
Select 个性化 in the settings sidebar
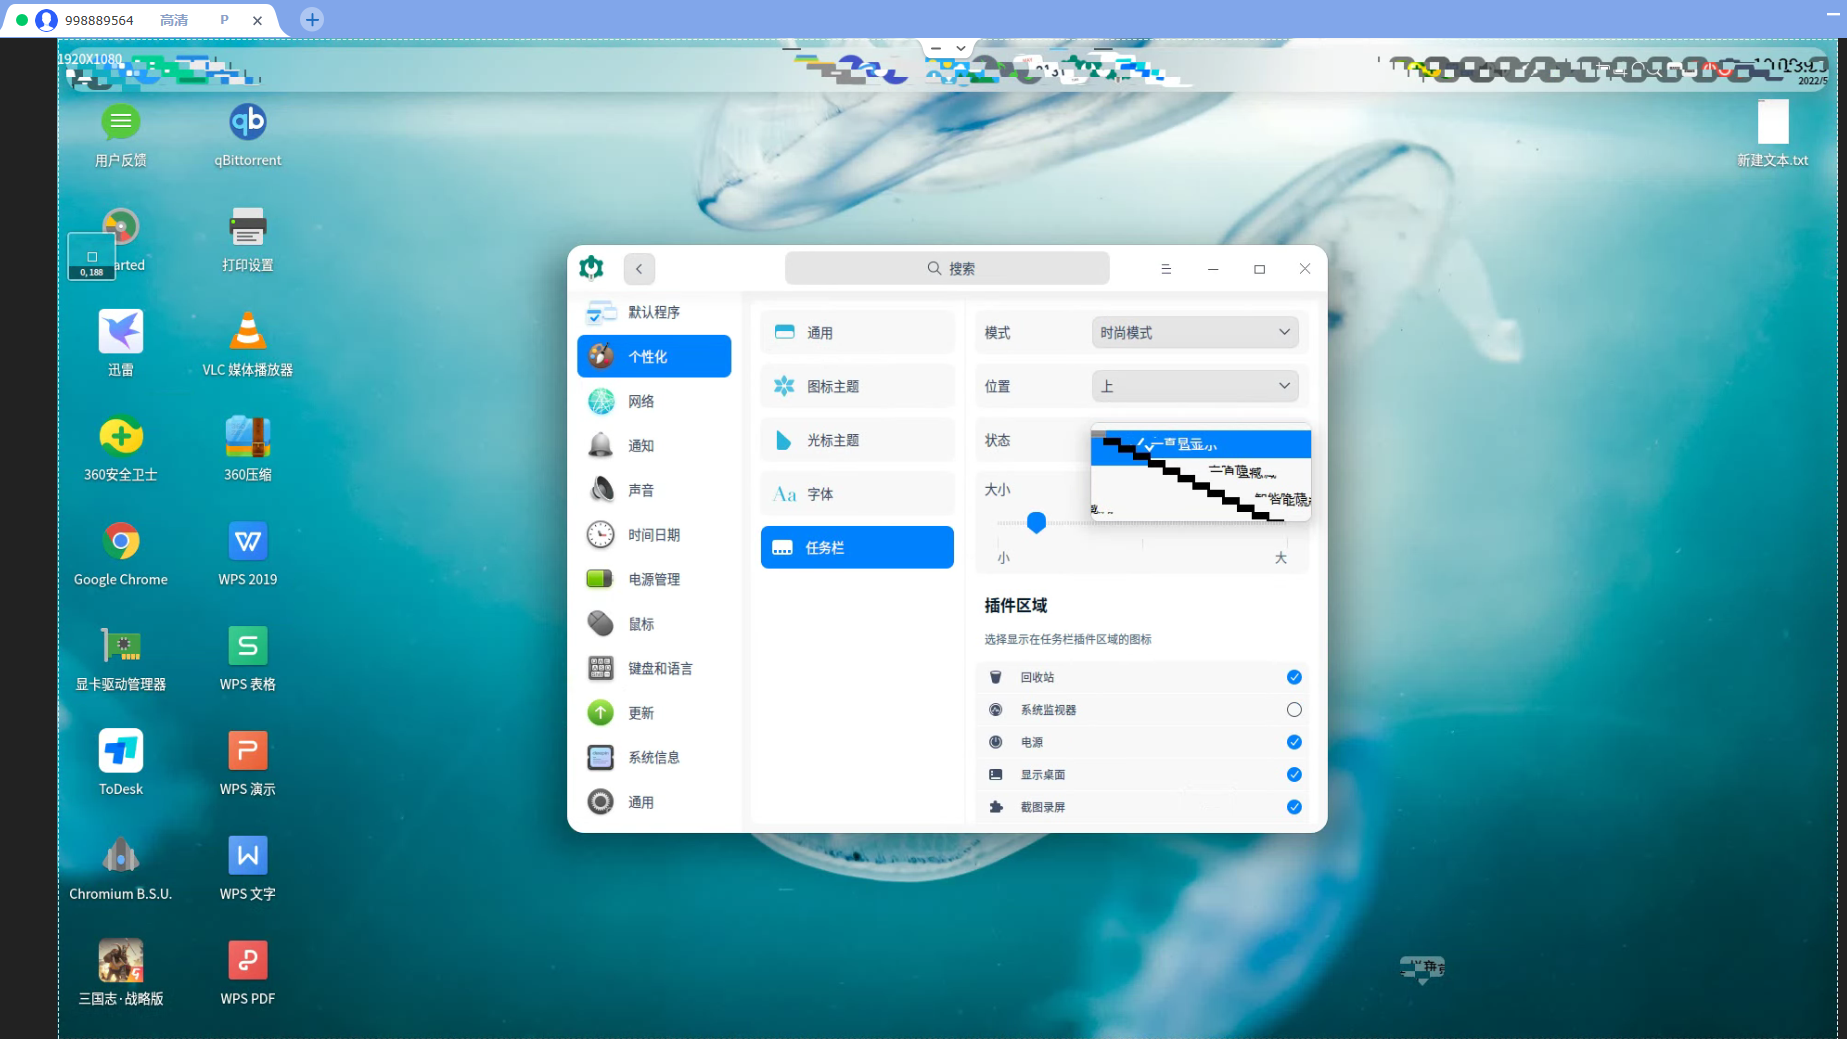(654, 356)
